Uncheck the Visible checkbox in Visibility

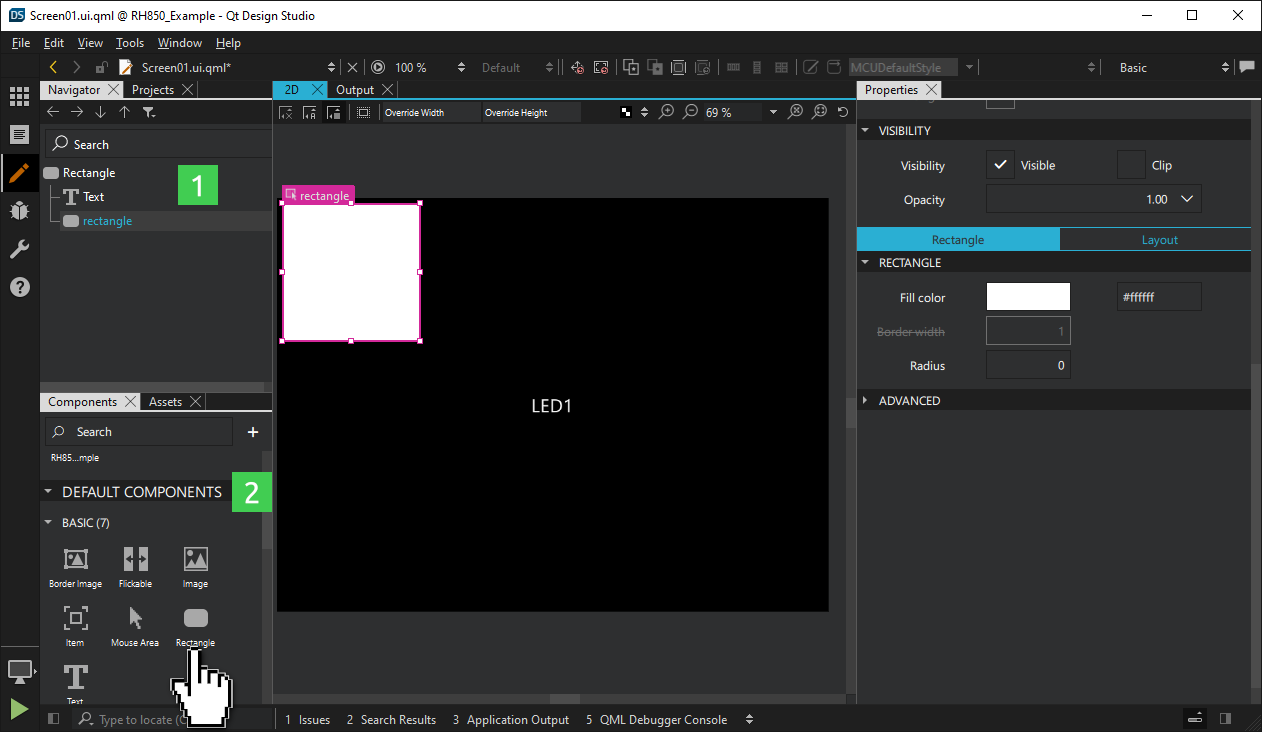(1000, 165)
